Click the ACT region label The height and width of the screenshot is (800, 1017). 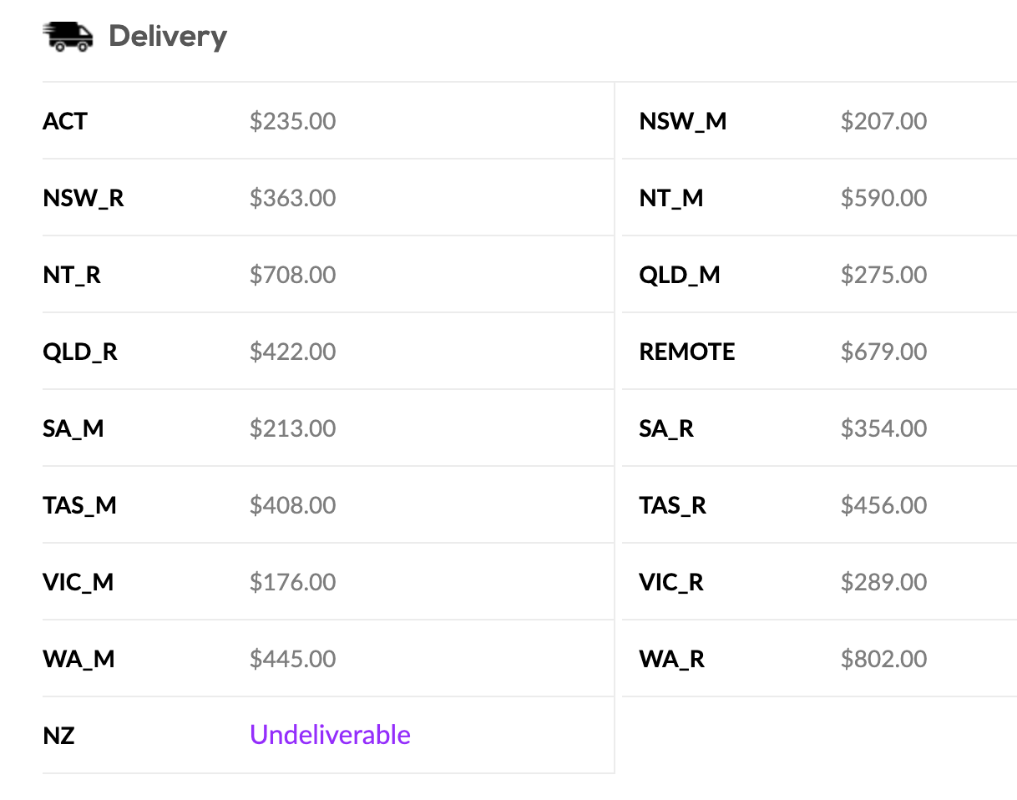tap(65, 121)
